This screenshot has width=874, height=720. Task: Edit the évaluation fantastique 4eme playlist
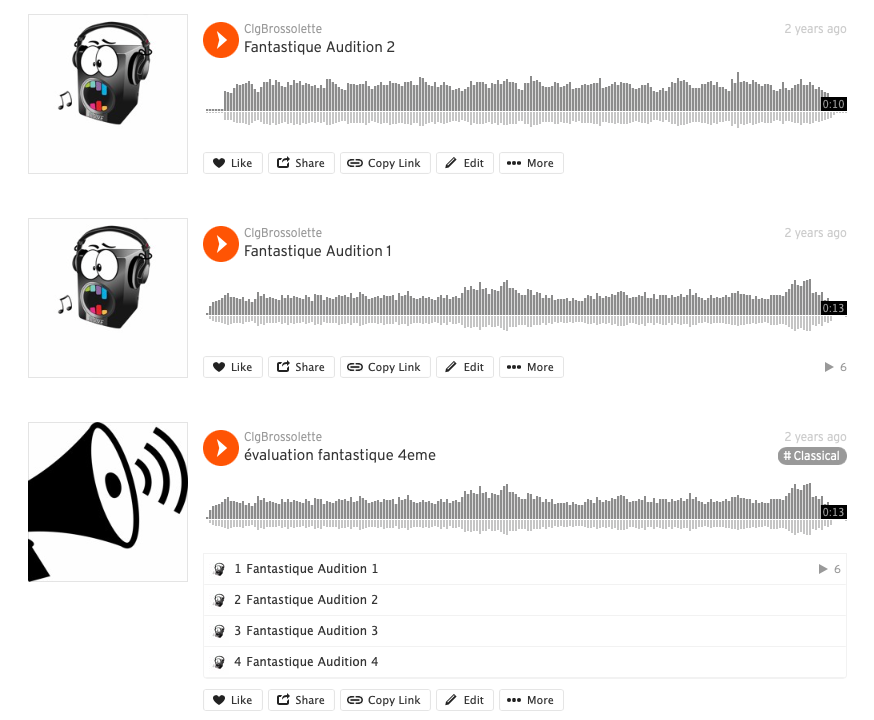(465, 700)
